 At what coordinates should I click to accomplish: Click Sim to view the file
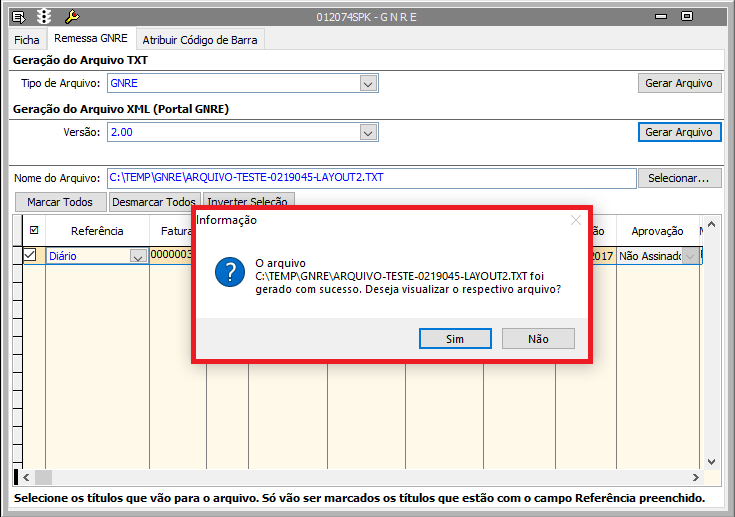[x=455, y=339]
